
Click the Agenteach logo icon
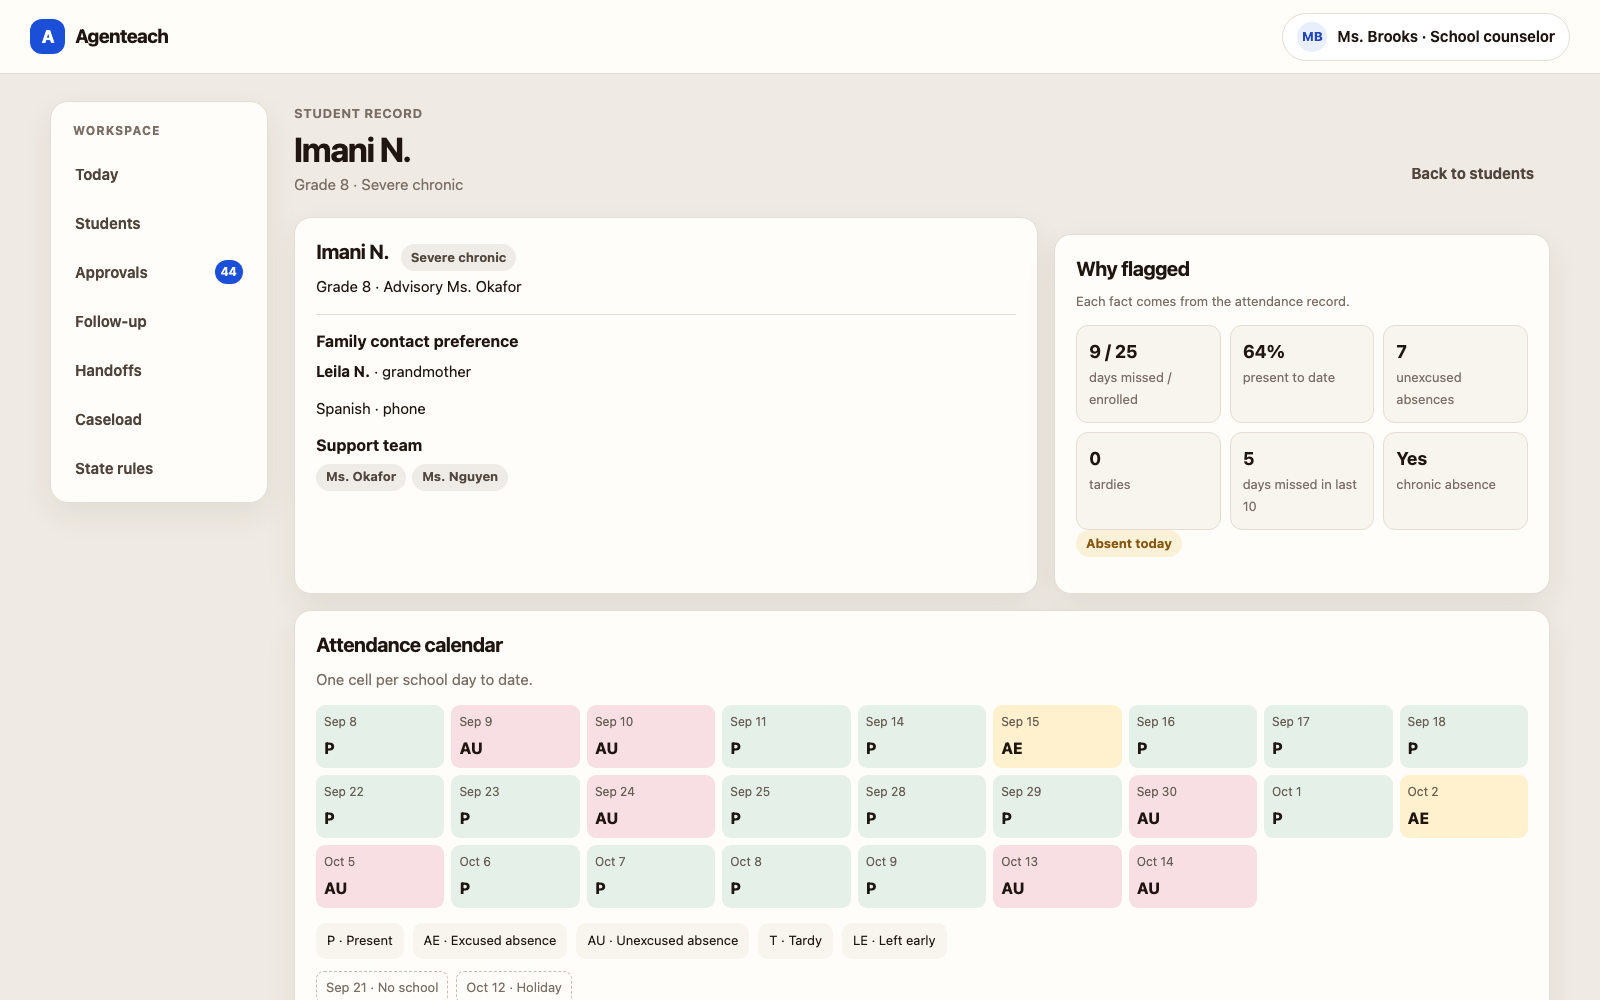coord(47,37)
